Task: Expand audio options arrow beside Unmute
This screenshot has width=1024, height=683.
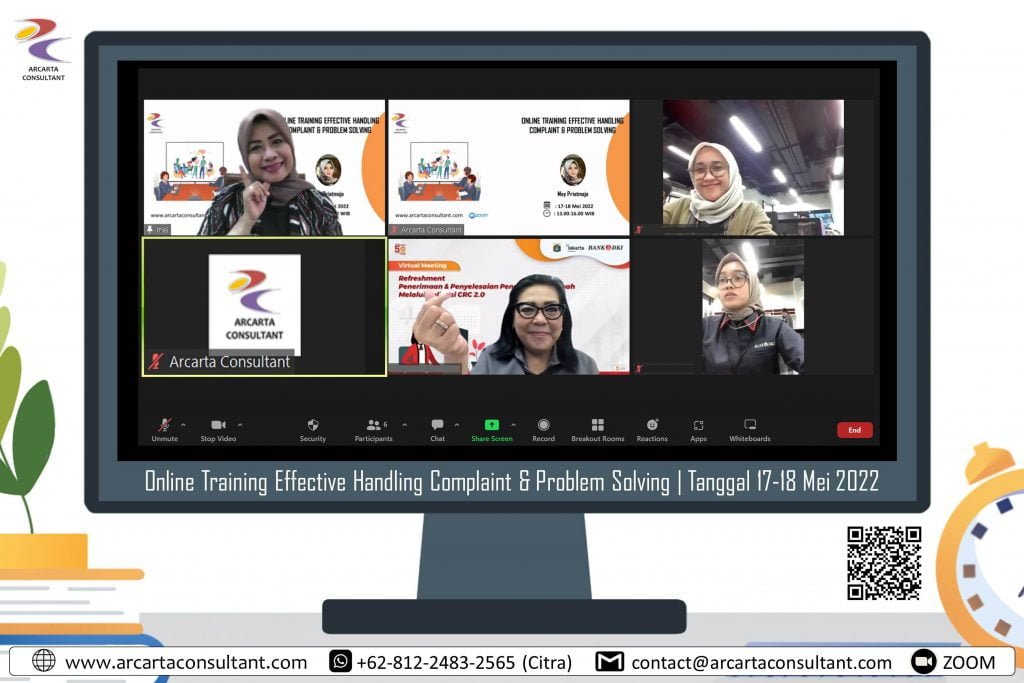Action: [x=183, y=424]
